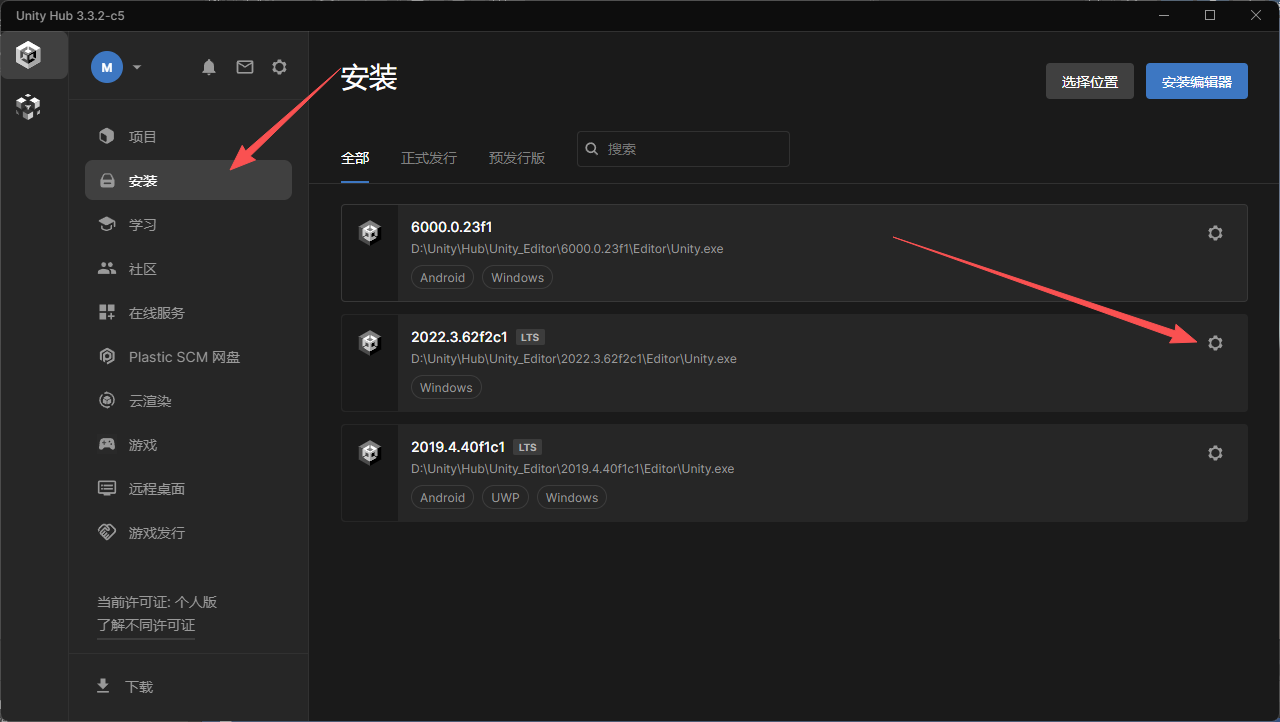Click install path of 2022.3.62f2c1
Image resolution: width=1280 pixels, height=722 pixels.
pyautogui.click(x=574, y=359)
